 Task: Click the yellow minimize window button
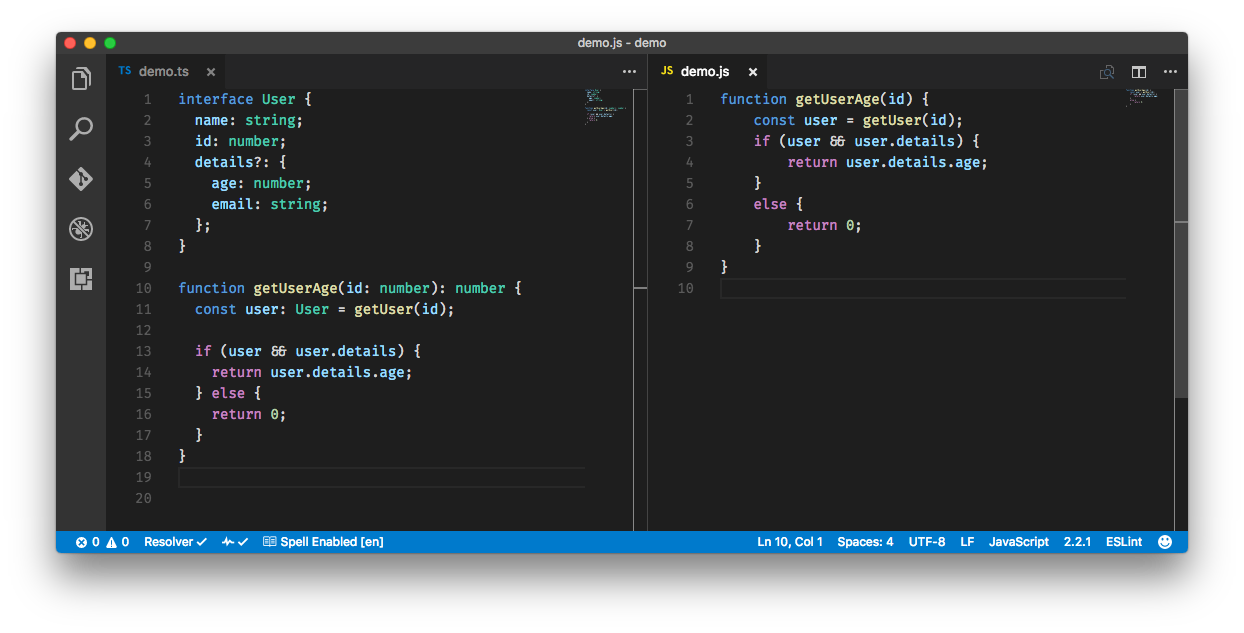point(90,43)
